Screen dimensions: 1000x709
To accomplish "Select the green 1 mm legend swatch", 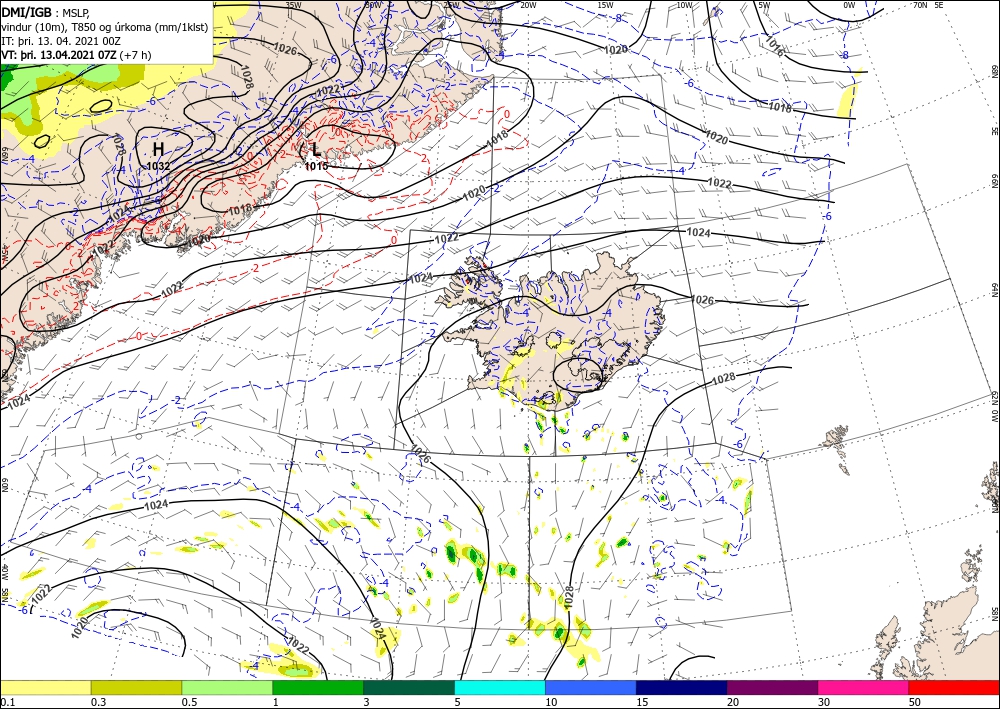I will coord(318,687).
